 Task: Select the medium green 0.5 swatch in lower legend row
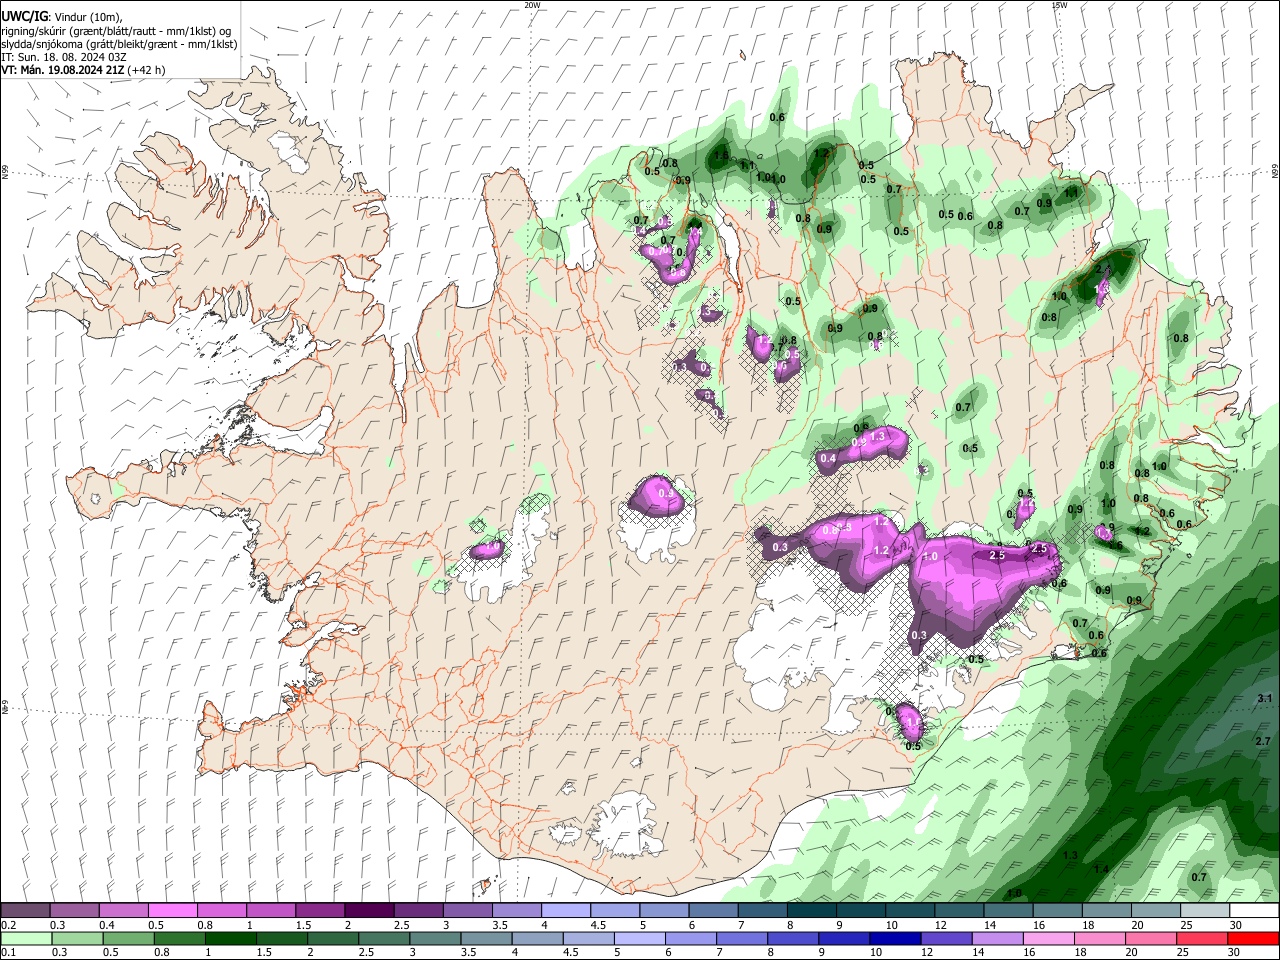click(128, 938)
